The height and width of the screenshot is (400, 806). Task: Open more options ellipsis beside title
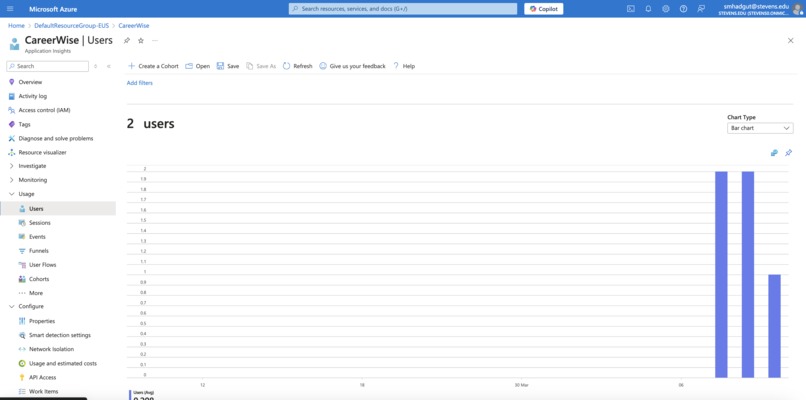pyautogui.click(x=155, y=40)
